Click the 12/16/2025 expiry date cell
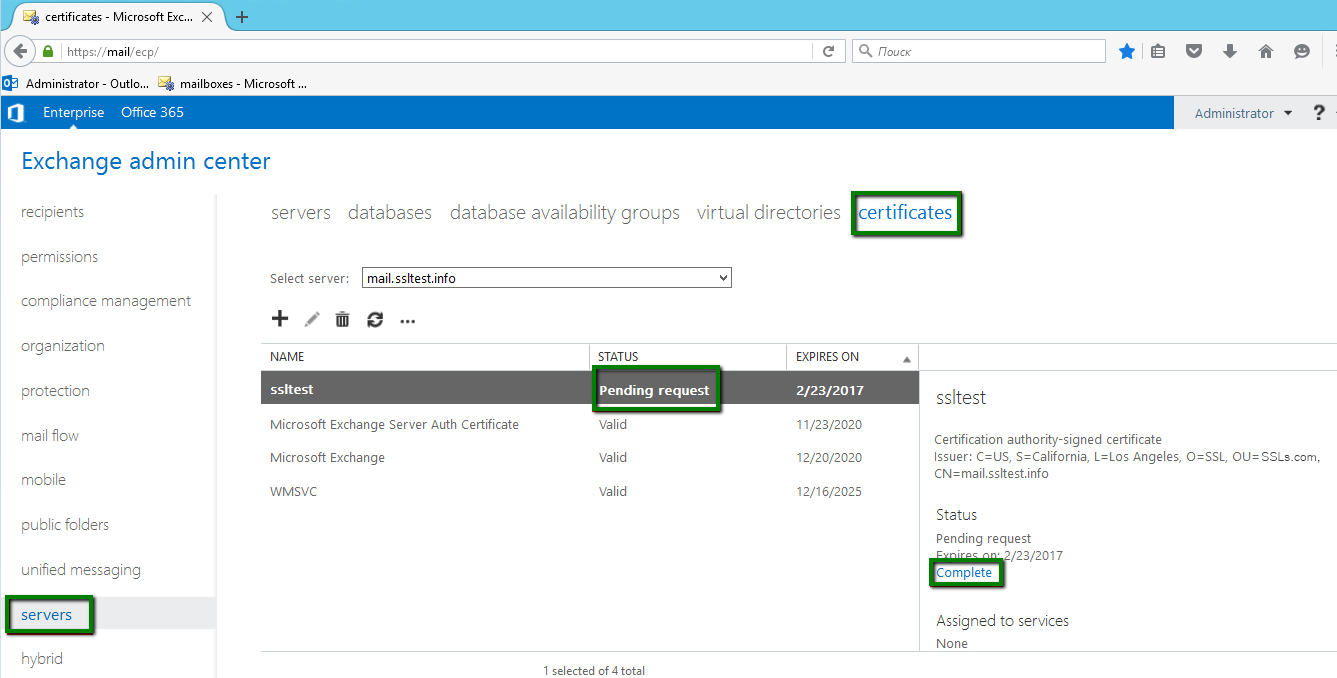Image resolution: width=1337 pixels, height=678 pixels. pos(829,492)
